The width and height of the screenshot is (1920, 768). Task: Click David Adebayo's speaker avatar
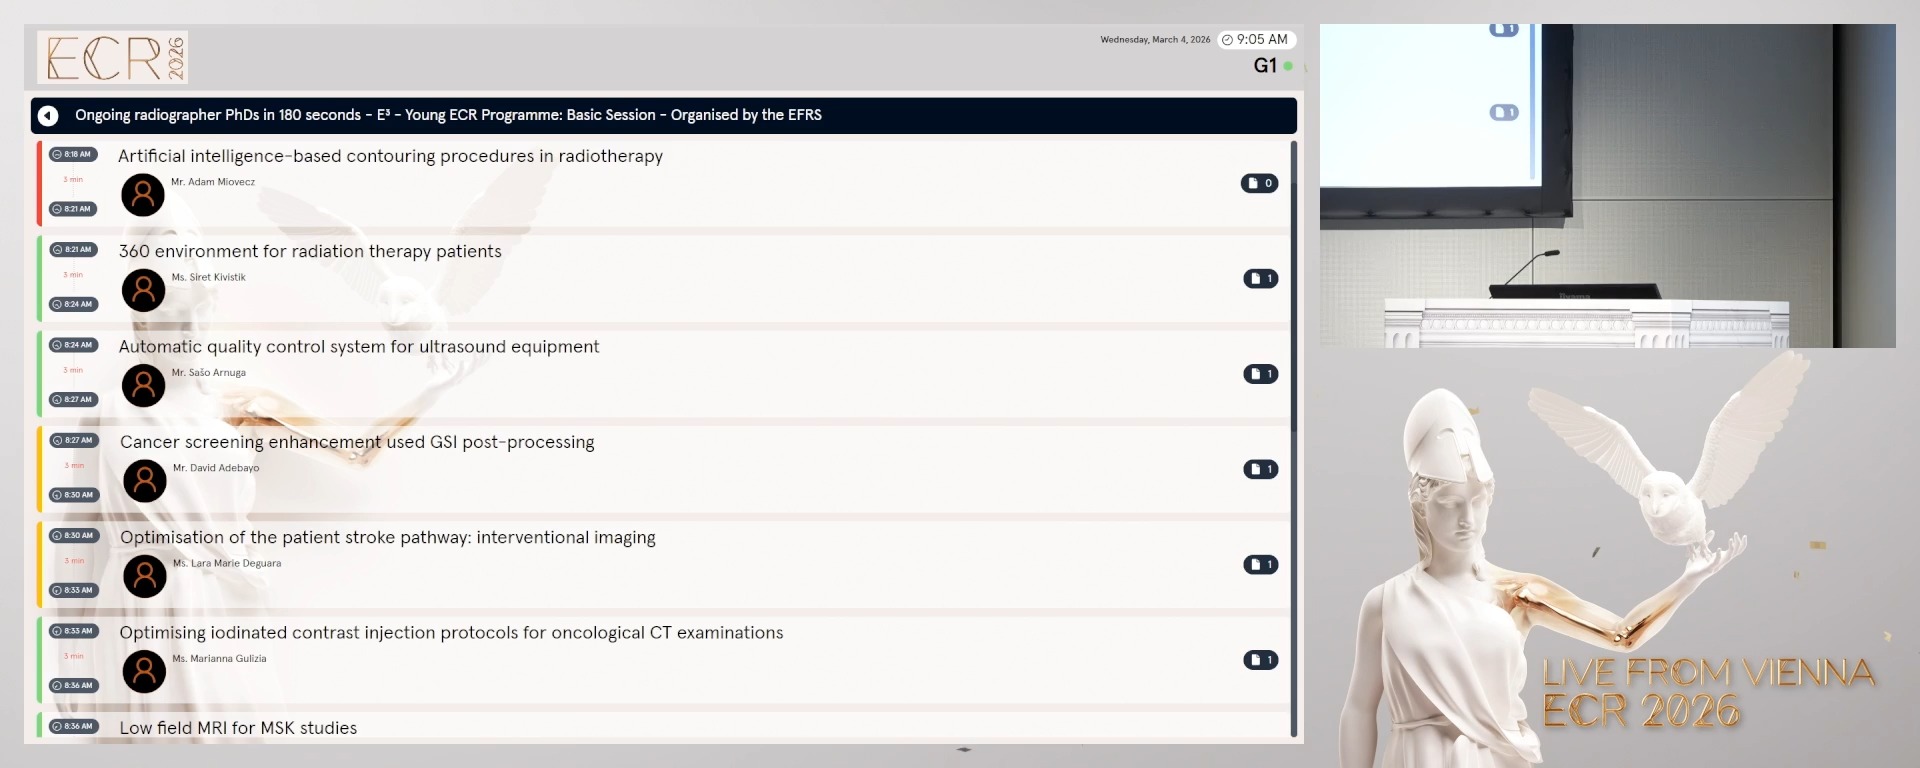[144, 481]
